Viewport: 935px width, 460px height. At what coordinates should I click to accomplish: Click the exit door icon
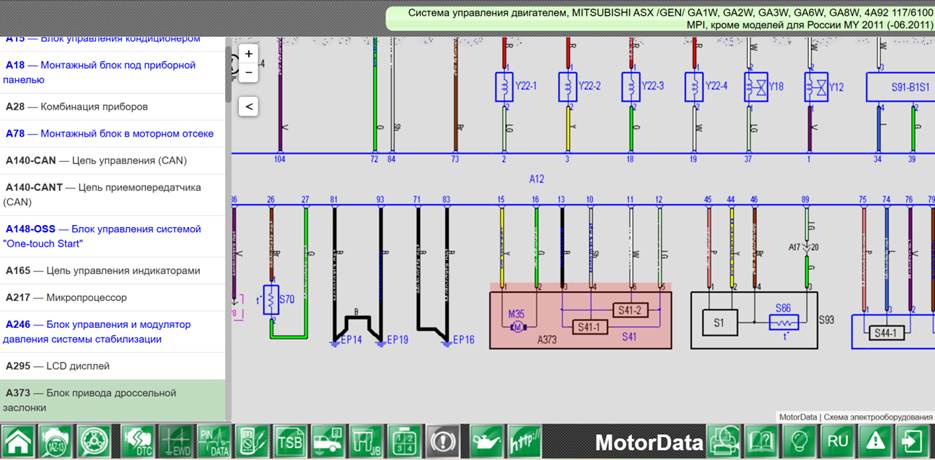click(x=913, y=442)
